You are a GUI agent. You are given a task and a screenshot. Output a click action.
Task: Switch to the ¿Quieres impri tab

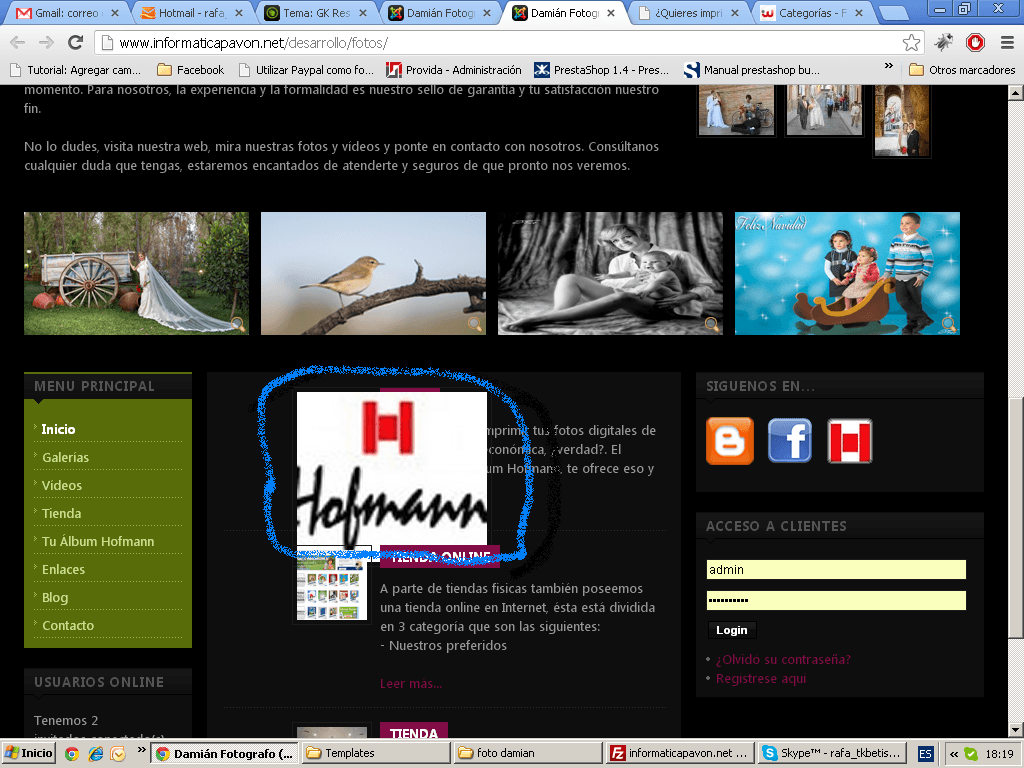pos(689,13)
